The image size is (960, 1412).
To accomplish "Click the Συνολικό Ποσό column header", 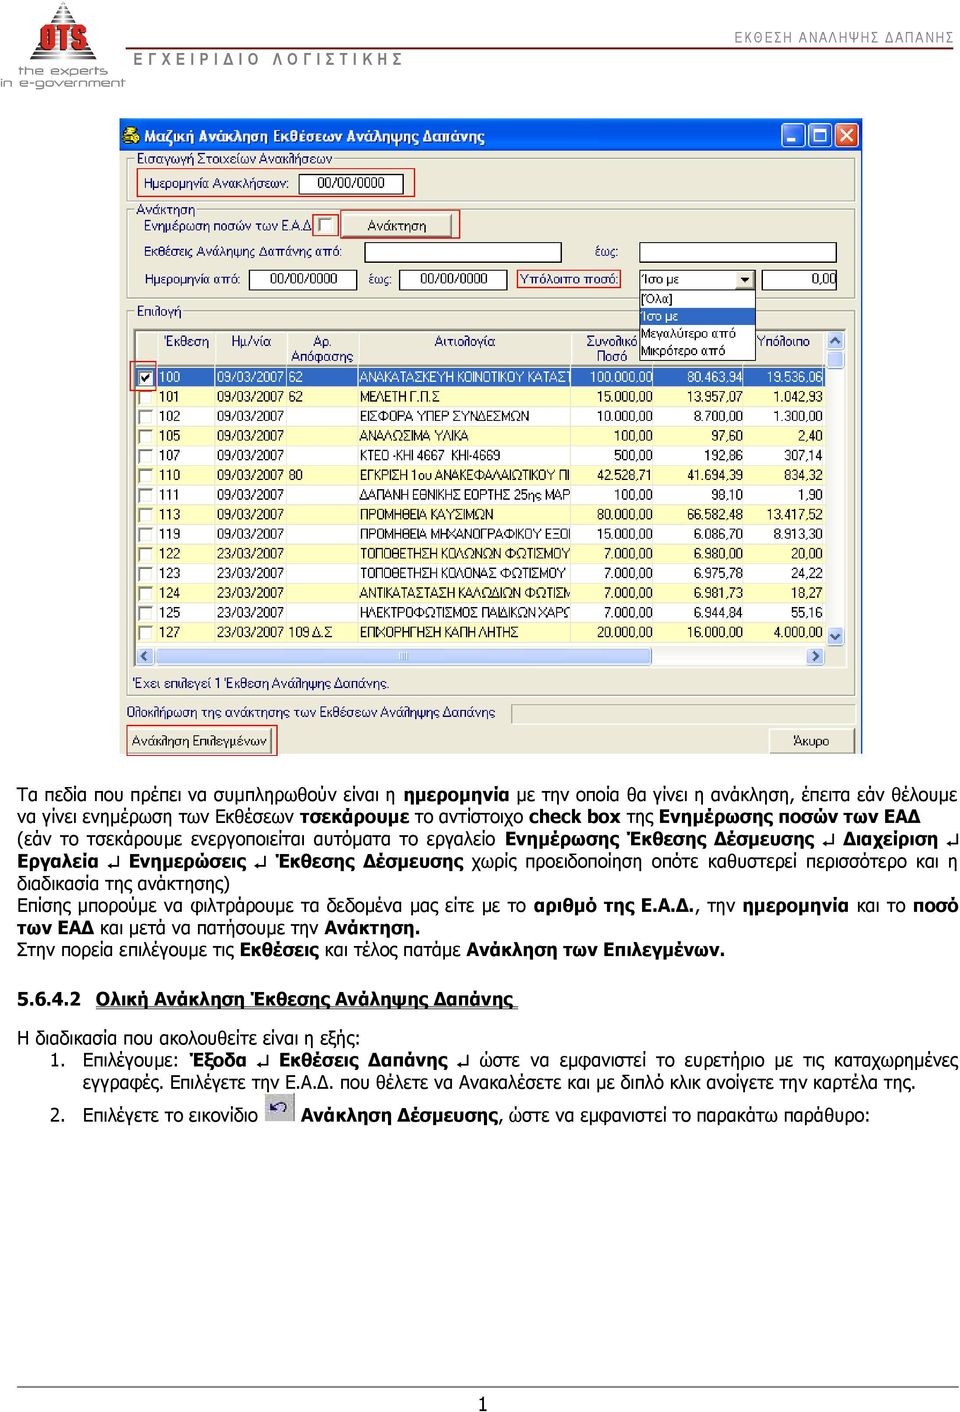I will (x=612, y=349).
